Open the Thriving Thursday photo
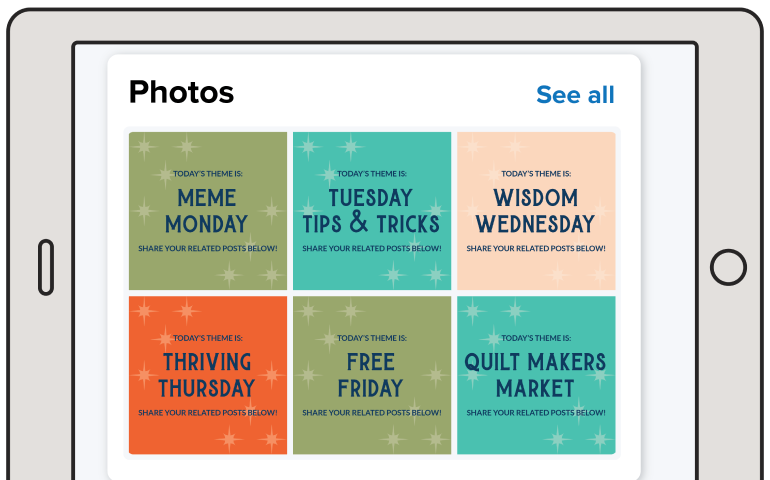 click(x=207, y=375)
